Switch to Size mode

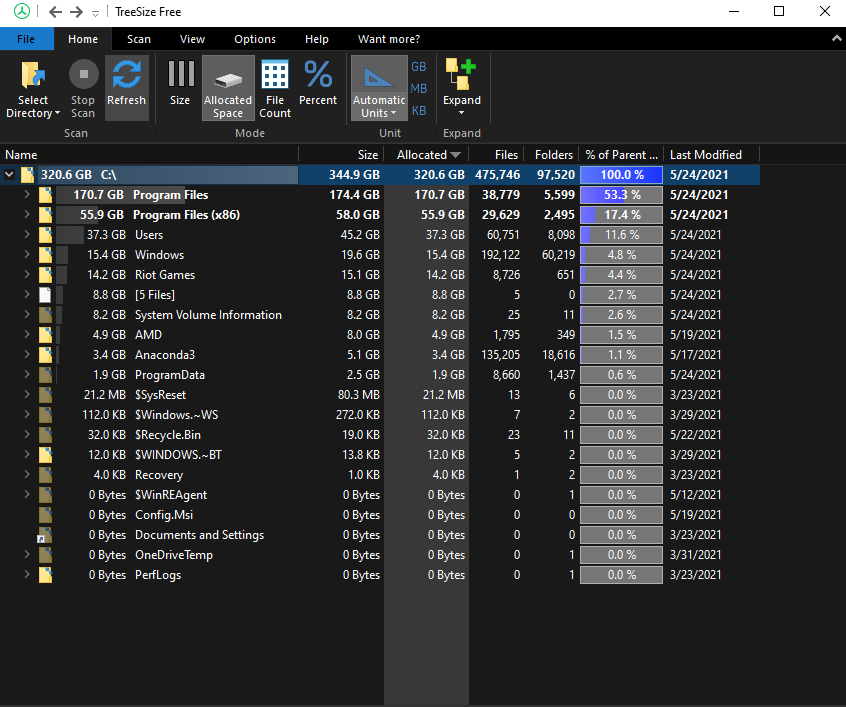pos(180,87)
